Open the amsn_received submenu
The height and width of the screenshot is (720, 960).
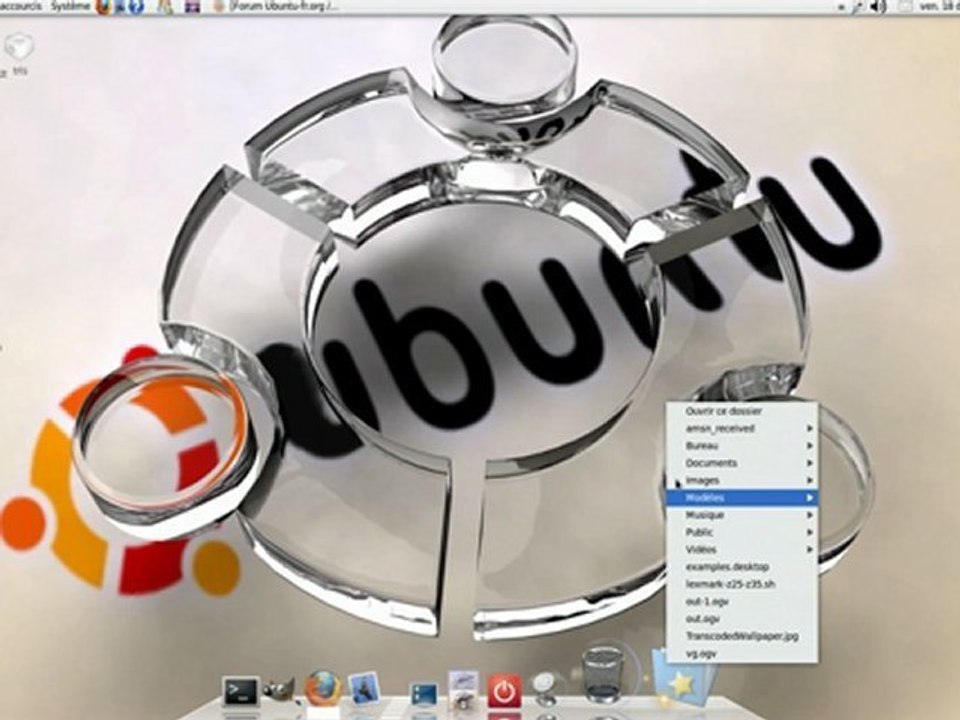coord(742,429)
